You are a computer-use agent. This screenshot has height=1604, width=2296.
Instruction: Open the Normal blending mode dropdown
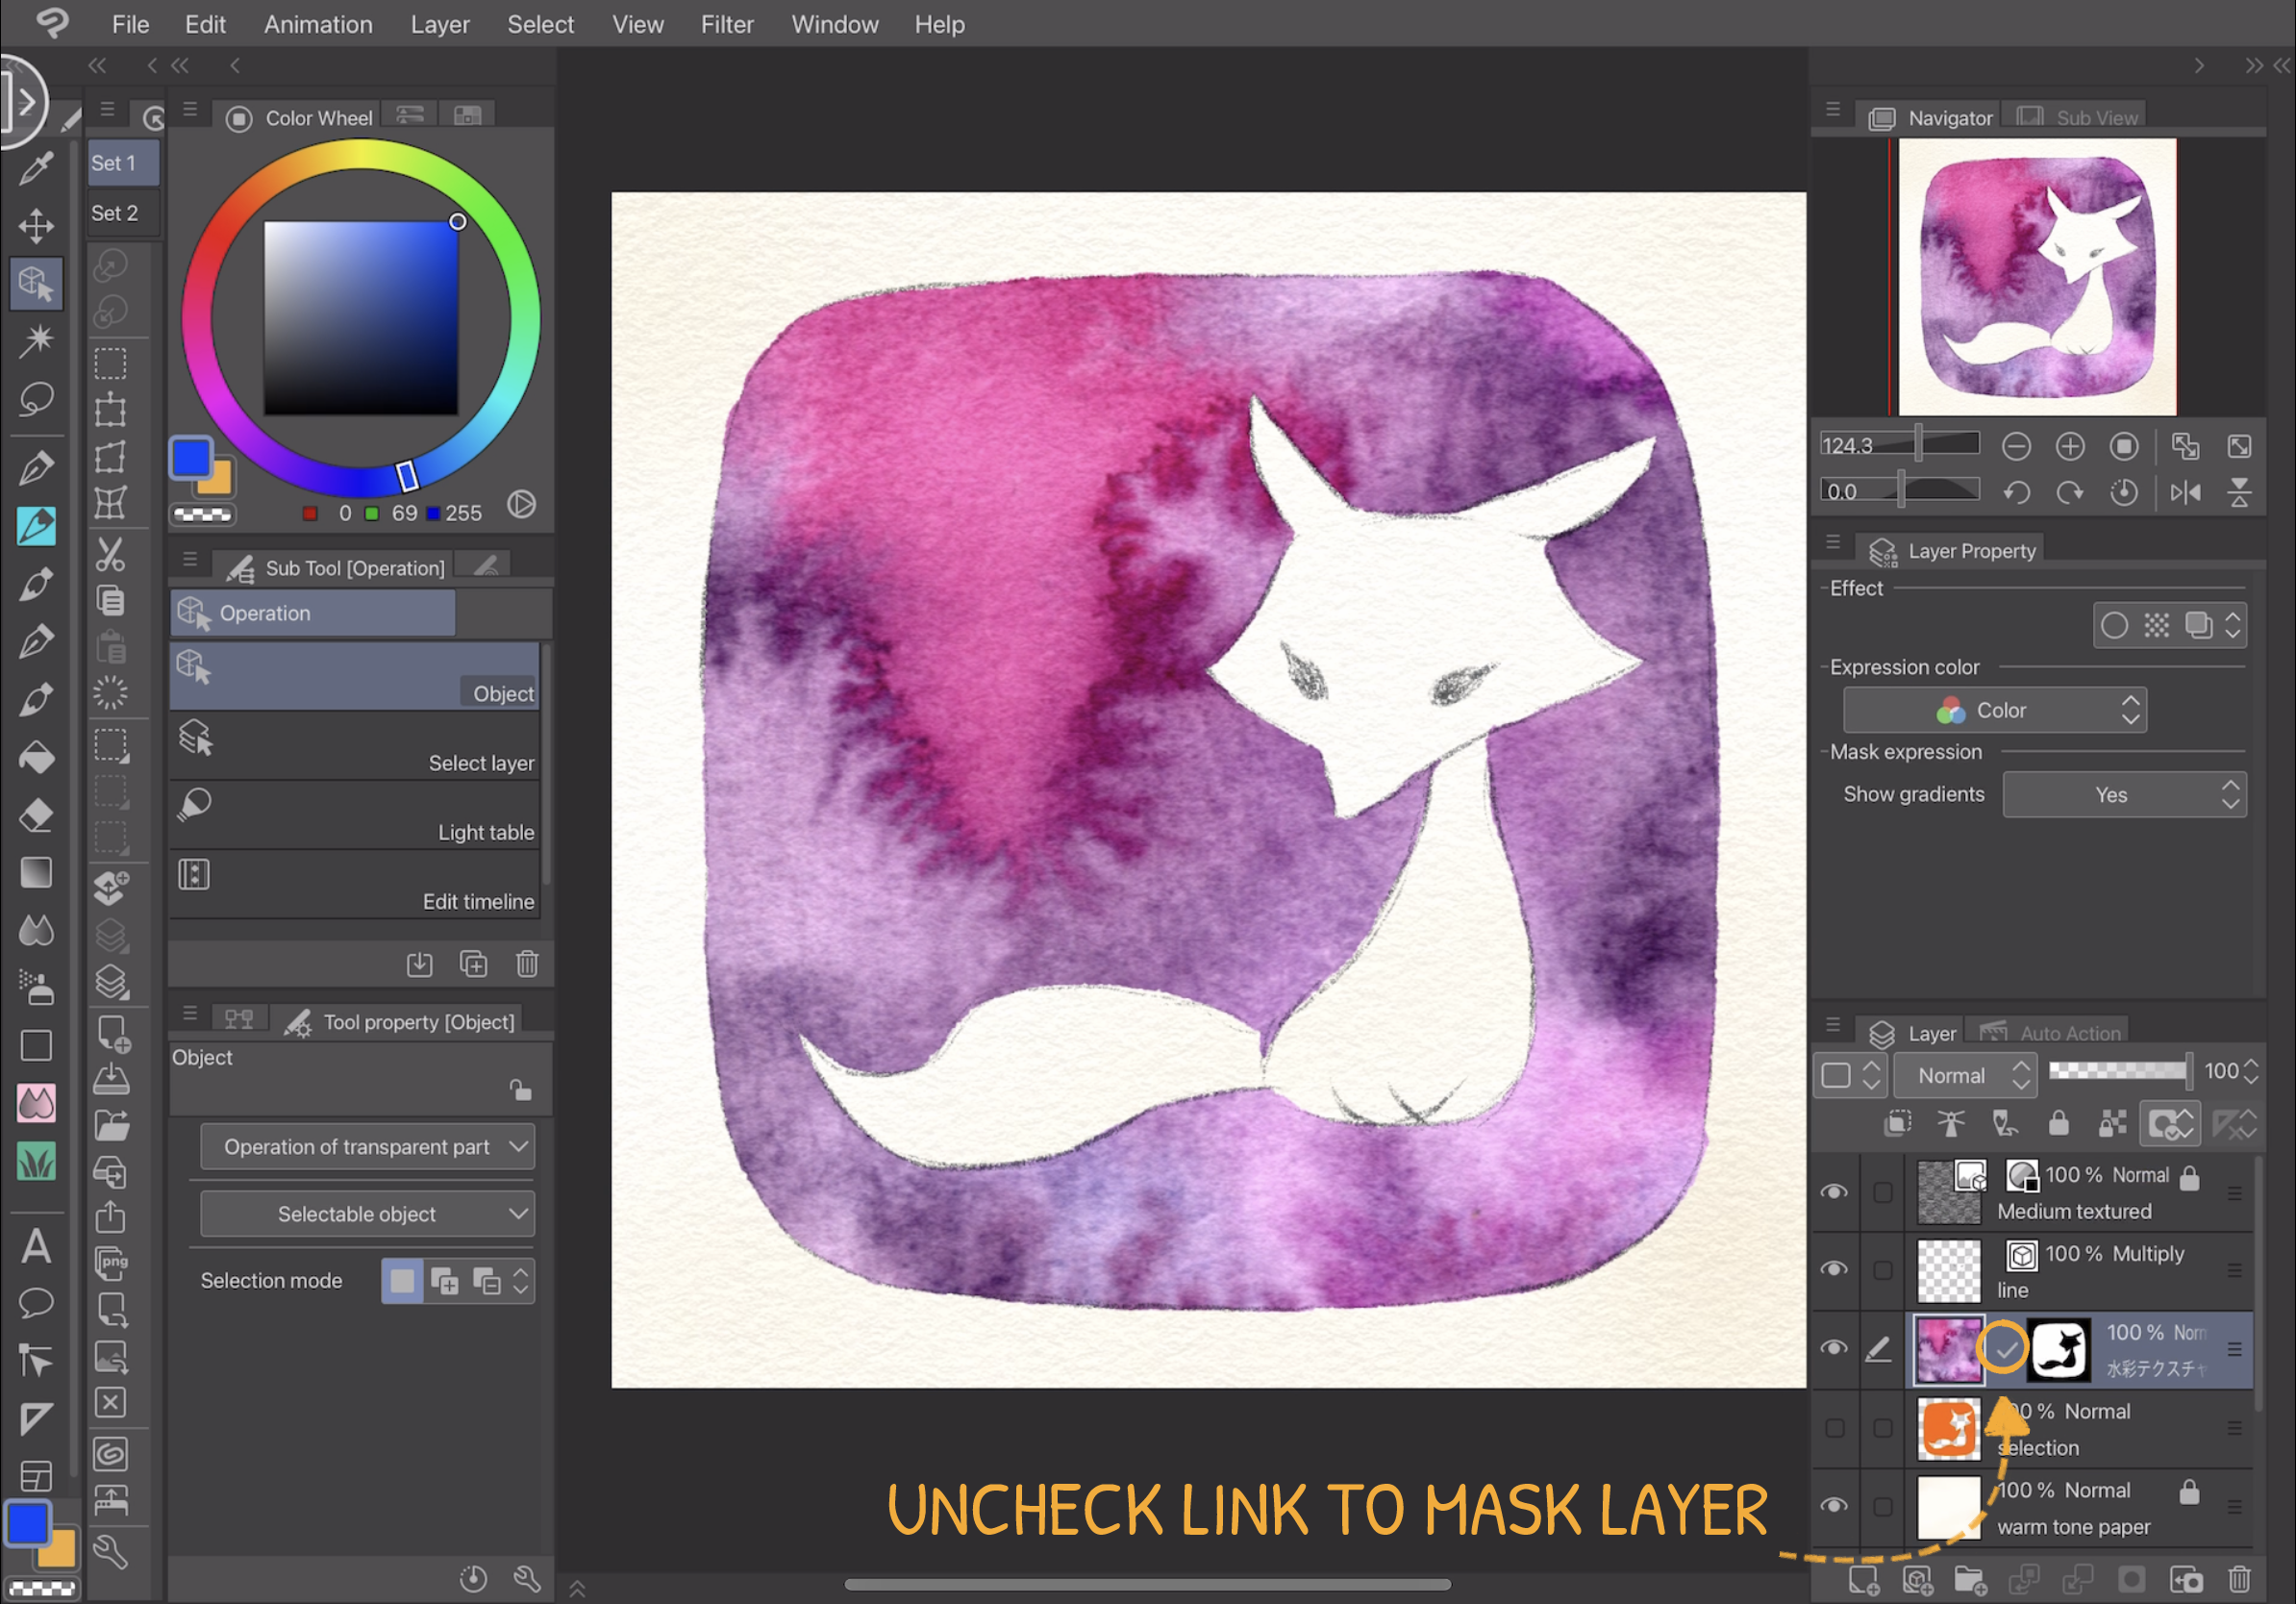coord(1964,1075)
